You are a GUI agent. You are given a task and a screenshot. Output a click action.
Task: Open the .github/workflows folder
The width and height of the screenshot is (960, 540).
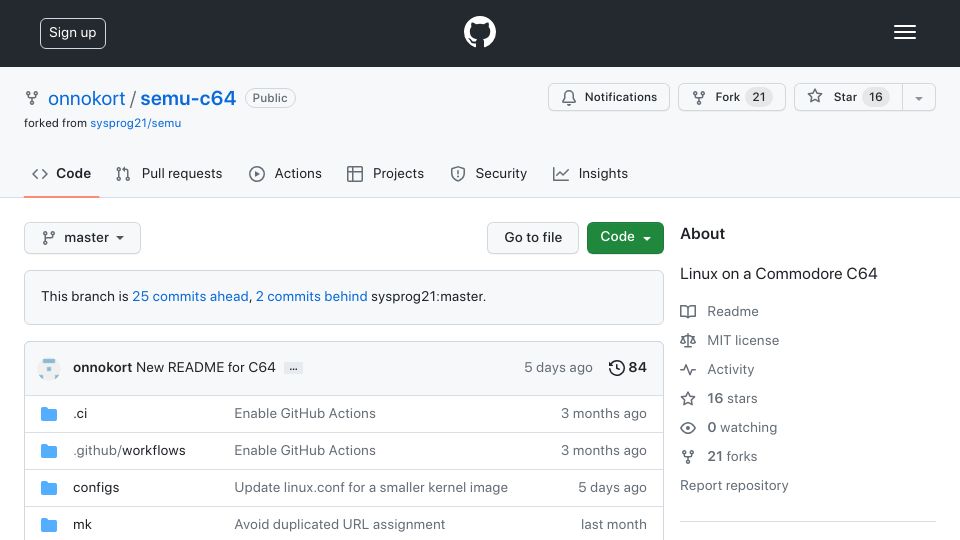(129, 451)
